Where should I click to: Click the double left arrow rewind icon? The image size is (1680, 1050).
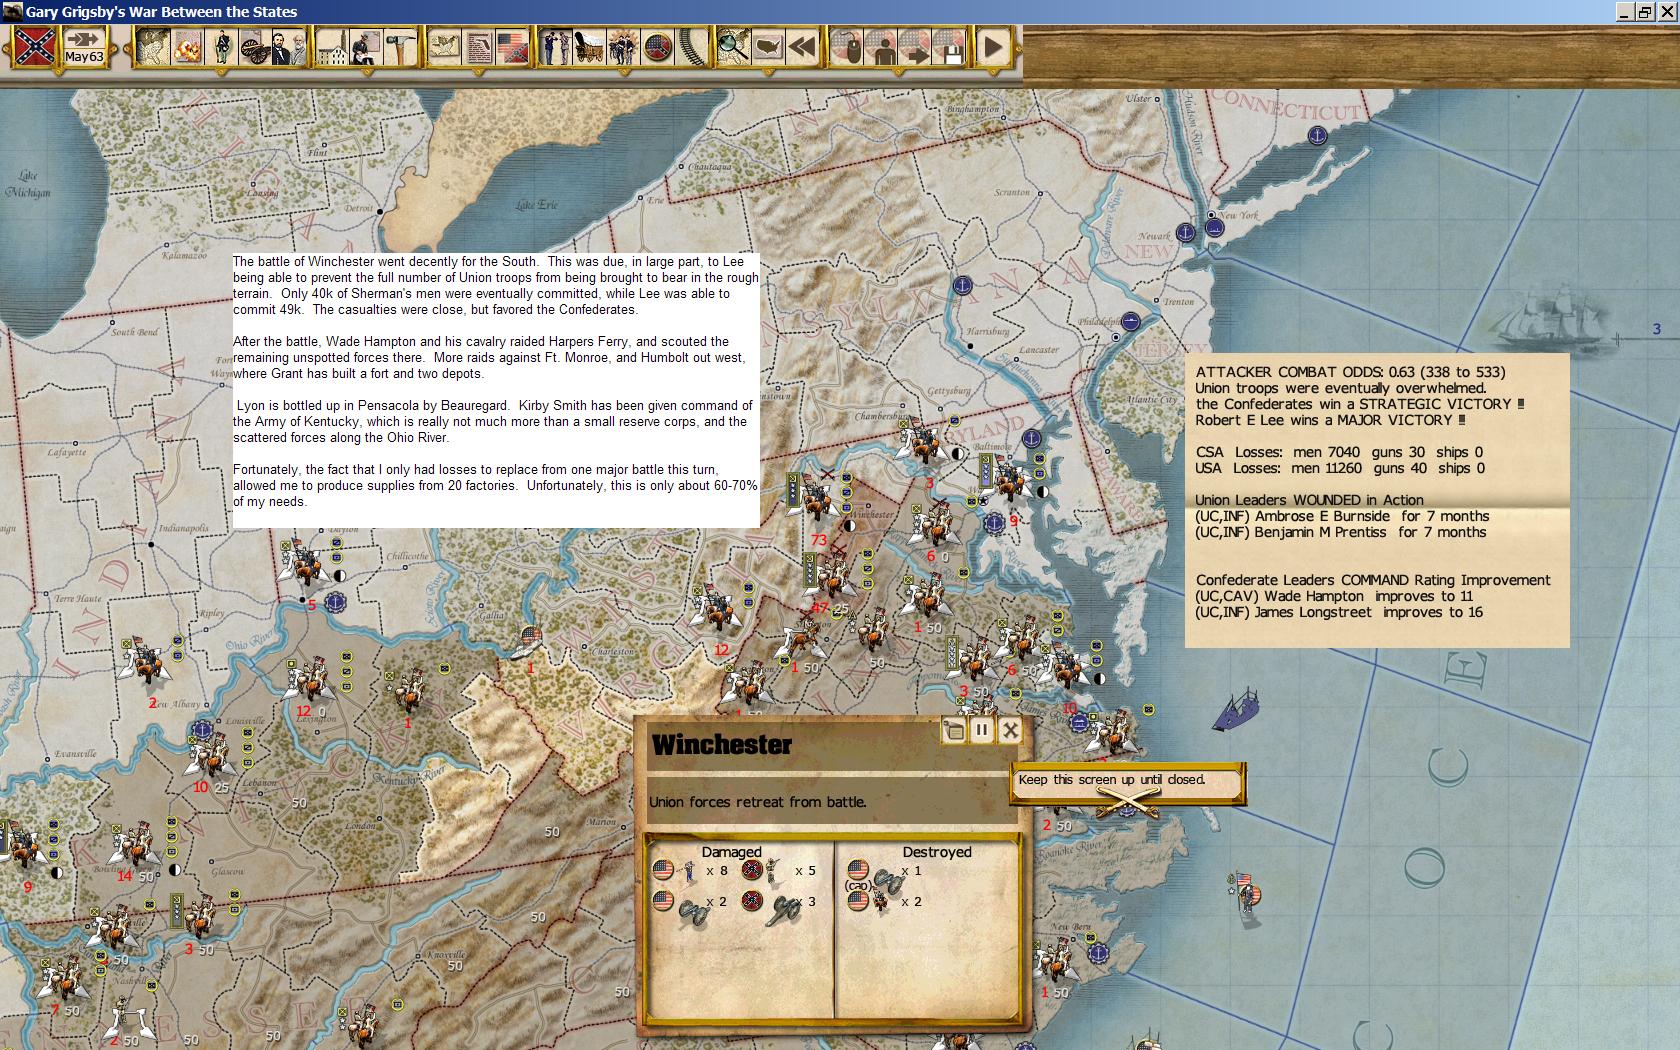click(801, 46)
